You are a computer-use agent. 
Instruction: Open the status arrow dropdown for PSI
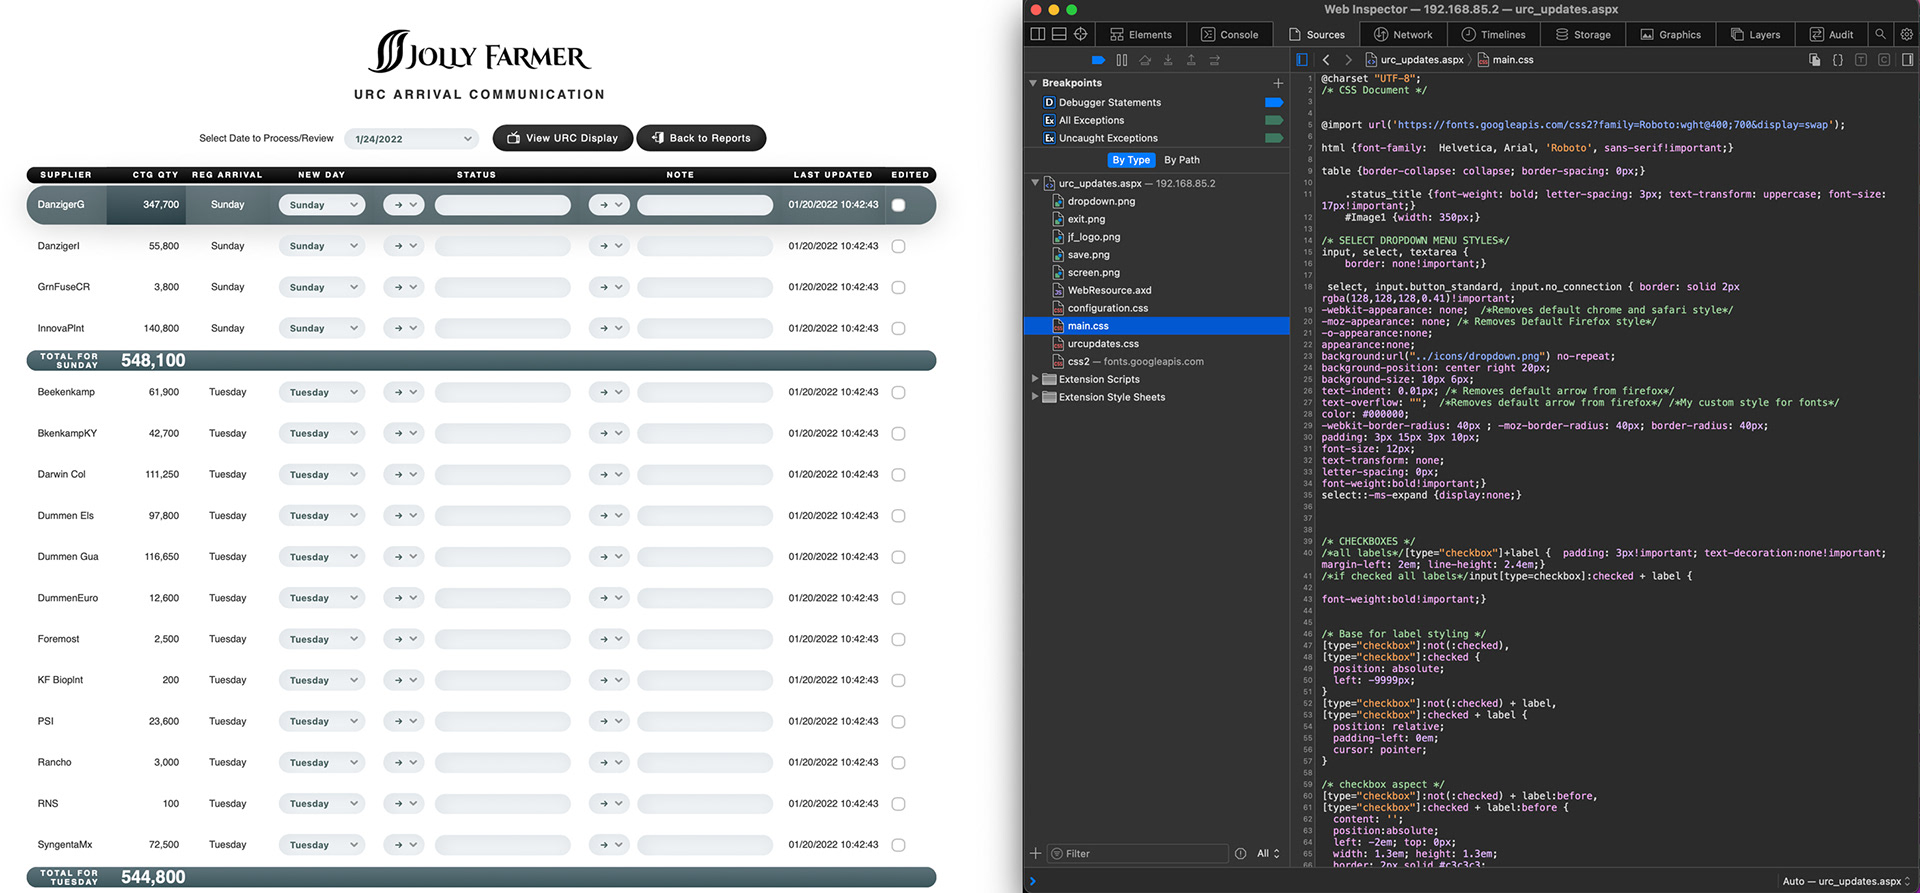[404, 721]
